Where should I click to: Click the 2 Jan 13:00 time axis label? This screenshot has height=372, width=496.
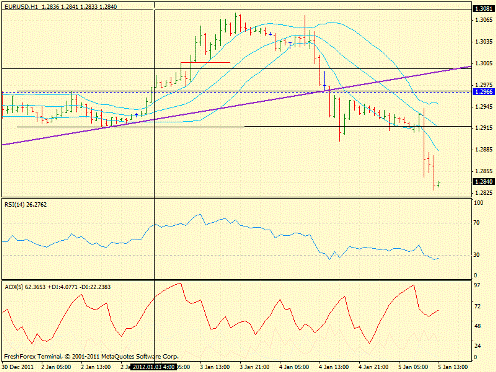click(96, 367)
